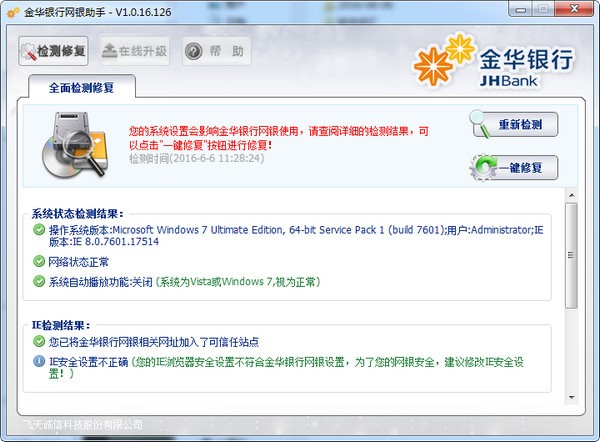Open the 帮助 help button
Screen dimensions: 600x442
coord(216,51)
